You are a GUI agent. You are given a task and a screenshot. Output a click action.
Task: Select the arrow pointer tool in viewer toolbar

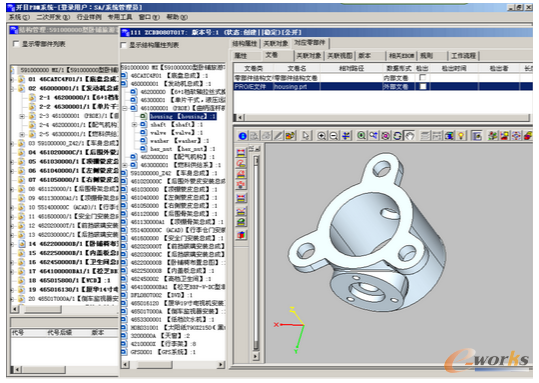point(306,136)
